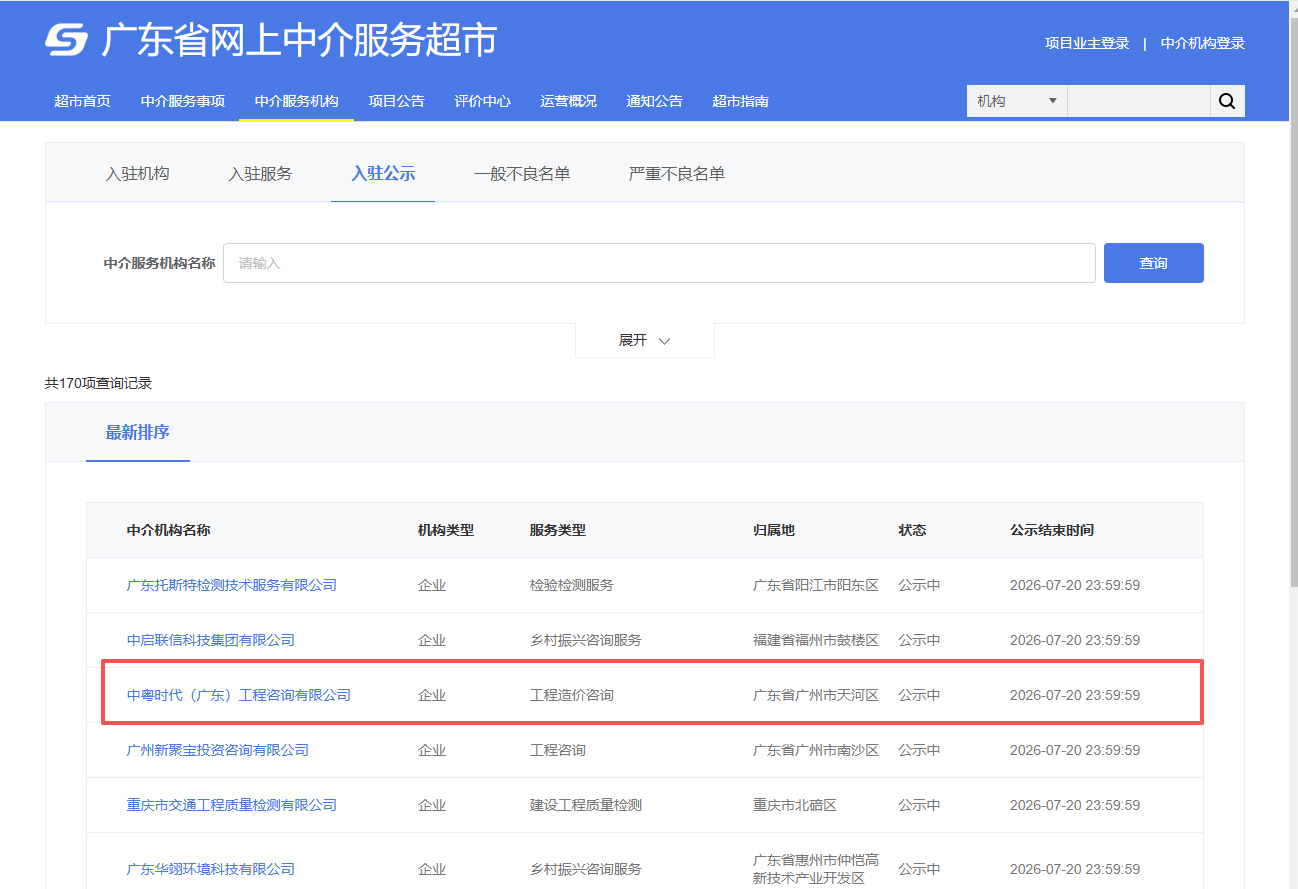This screenshot has width=1298, height=889.
Task: Expand filters with the 展开 toggle
Action: point(644,340)
